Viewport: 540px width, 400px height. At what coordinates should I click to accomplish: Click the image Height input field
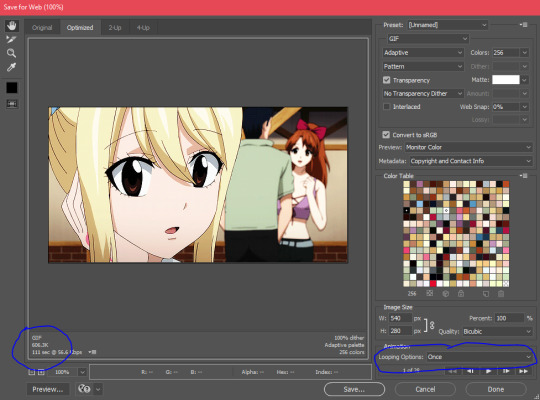coord(401,331)
